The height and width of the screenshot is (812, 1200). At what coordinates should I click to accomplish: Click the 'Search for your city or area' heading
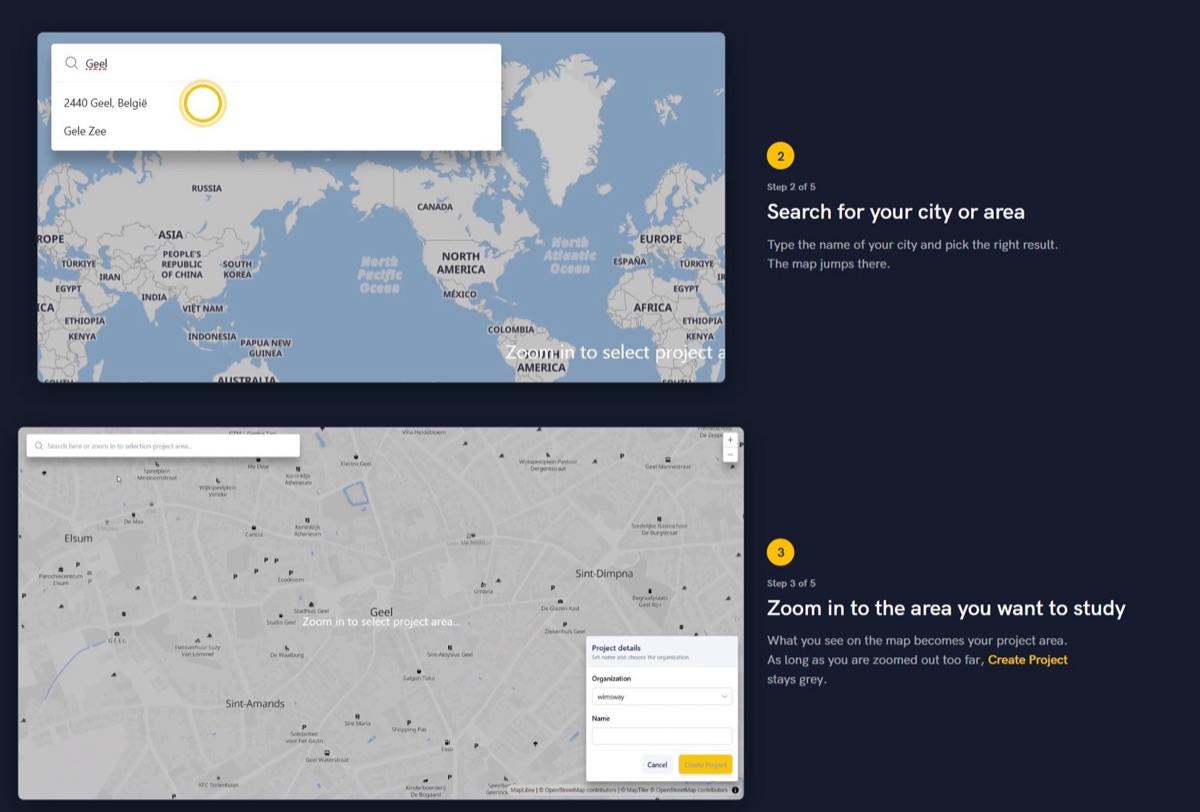[x=895, y=212]
